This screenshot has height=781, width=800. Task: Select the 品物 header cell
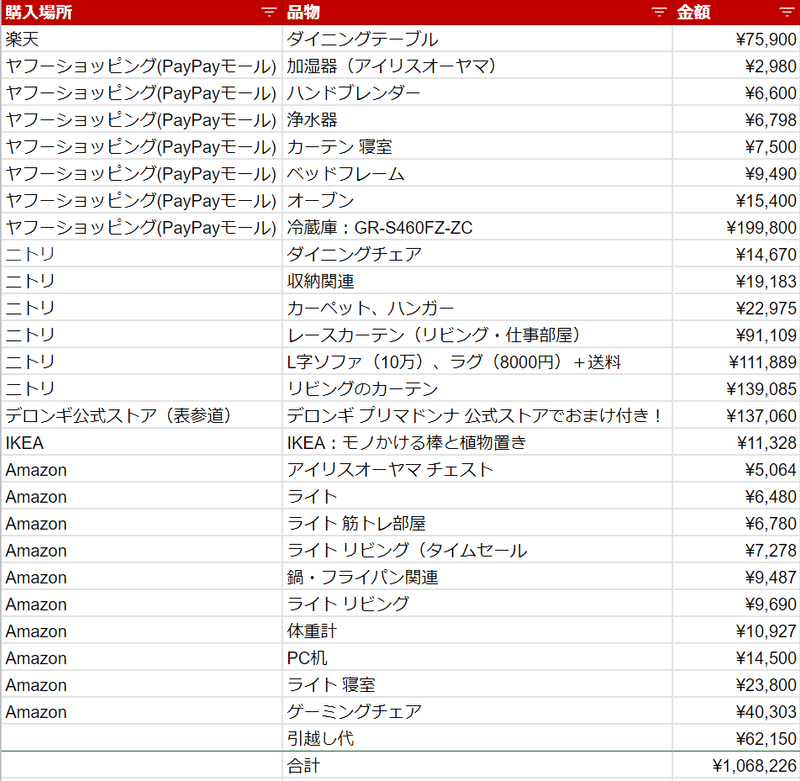477,12
